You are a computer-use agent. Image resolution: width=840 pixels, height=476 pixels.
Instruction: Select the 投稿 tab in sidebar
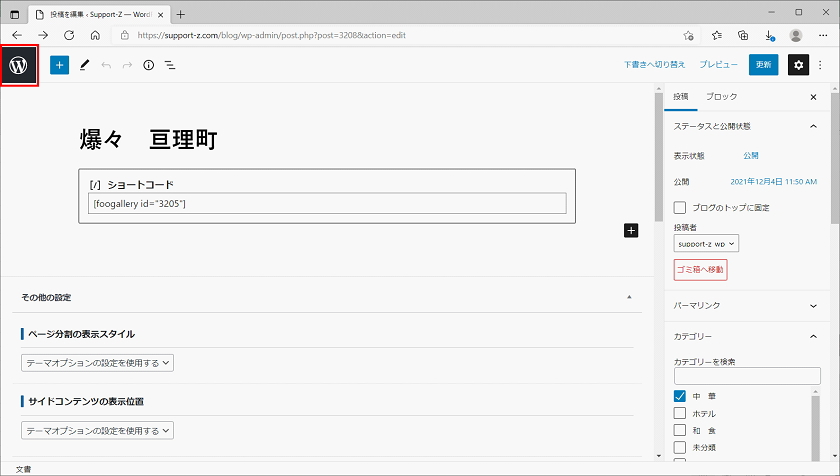click(681, 97)
